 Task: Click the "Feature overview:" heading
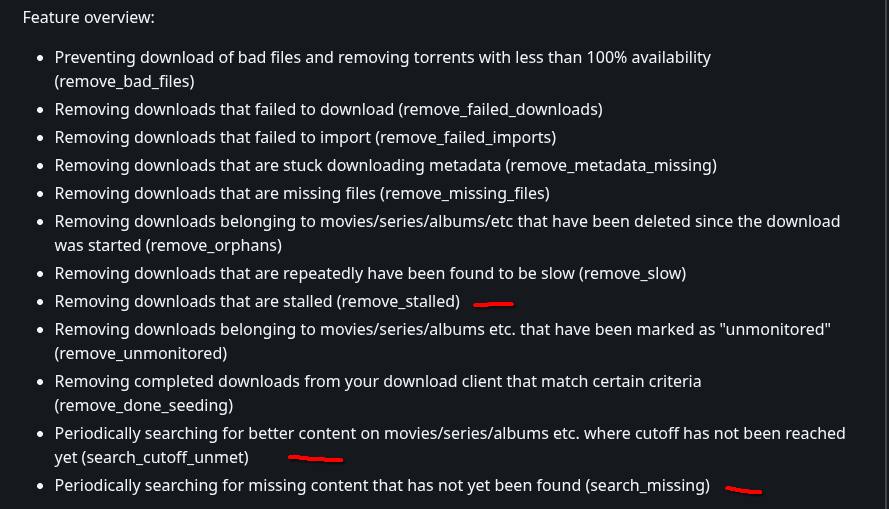[88, 18]
